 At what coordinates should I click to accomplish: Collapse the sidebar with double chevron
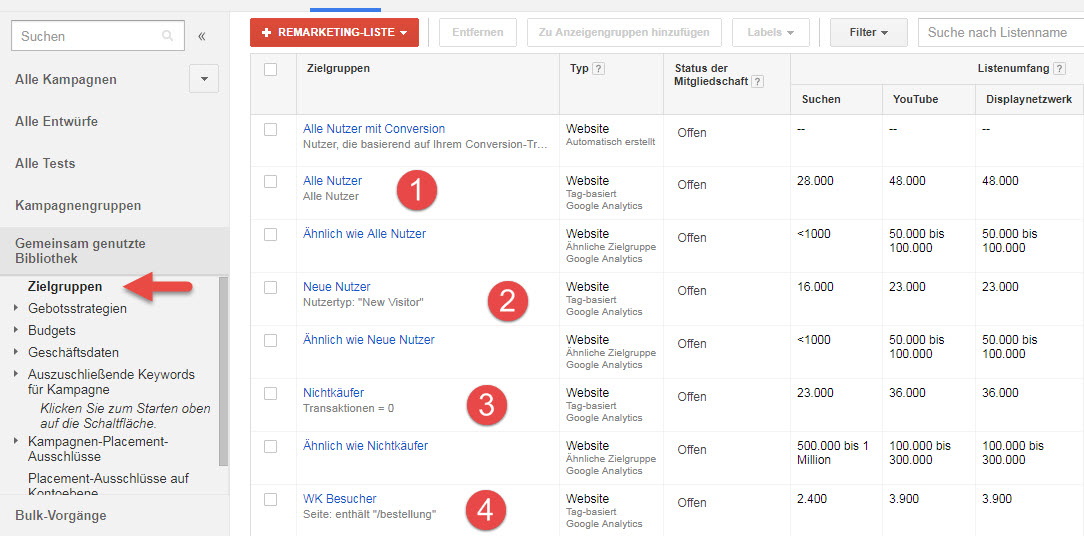(202, 36)
